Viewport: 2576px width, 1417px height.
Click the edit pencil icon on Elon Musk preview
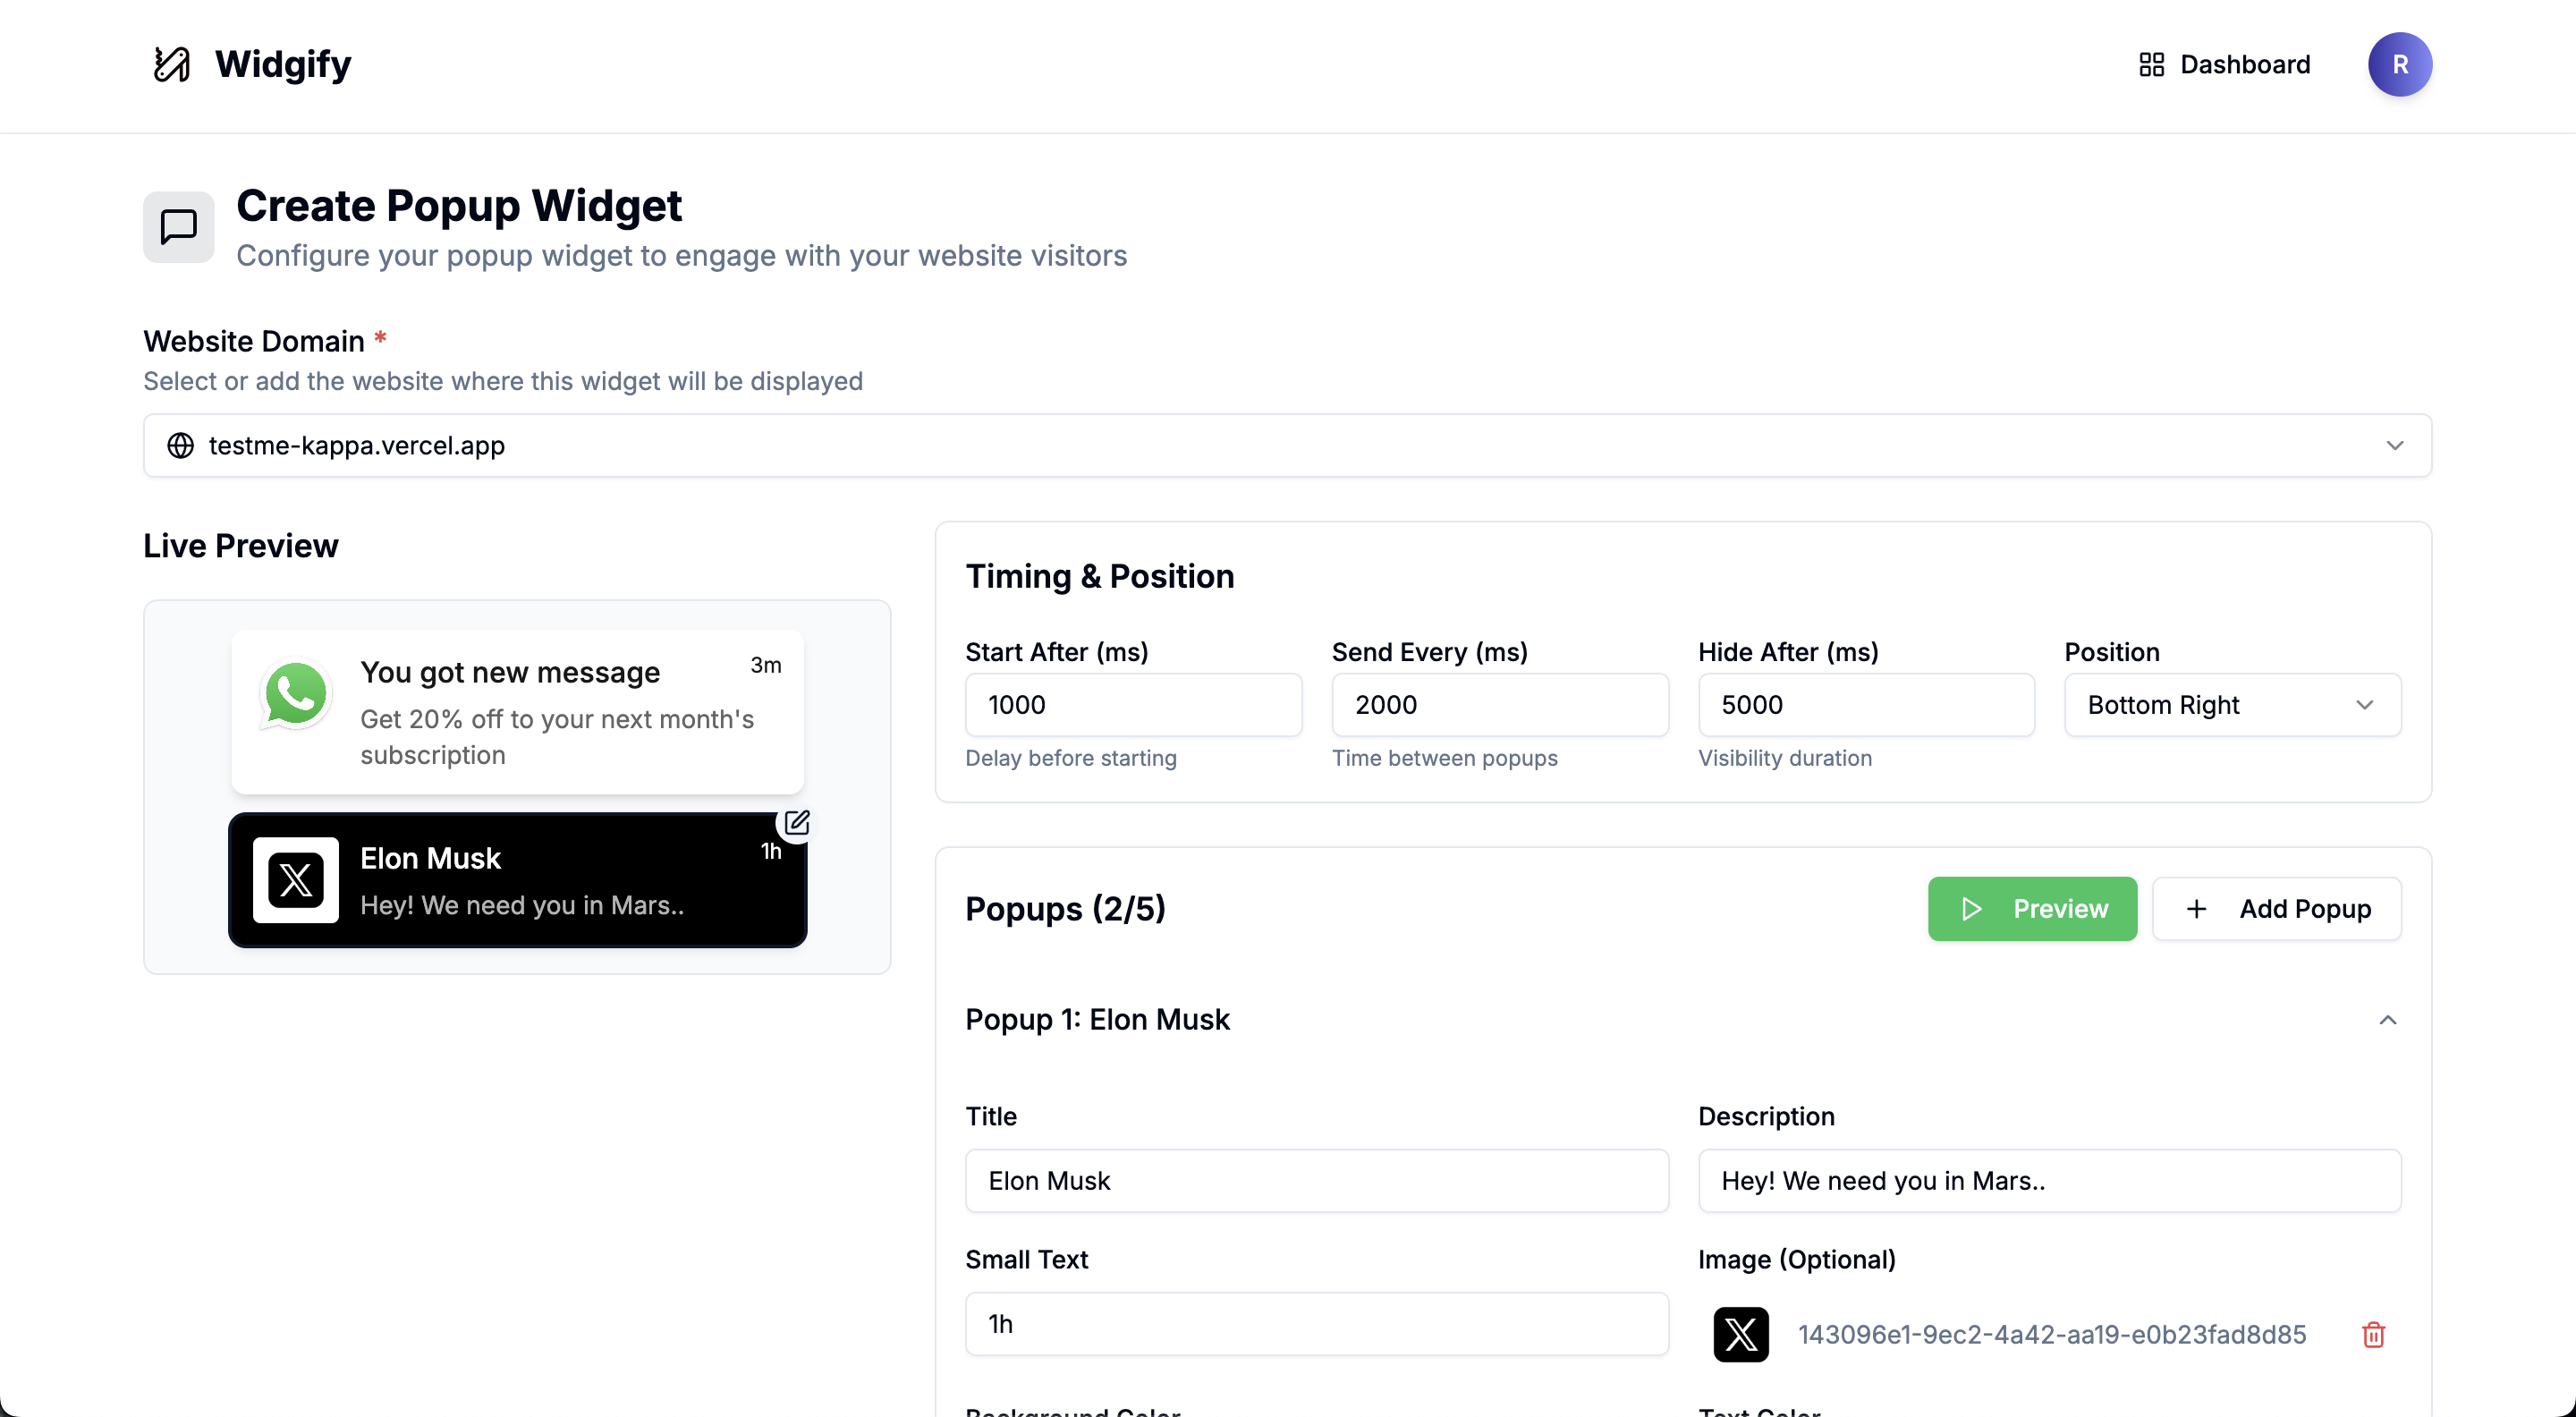coord(796,823)
